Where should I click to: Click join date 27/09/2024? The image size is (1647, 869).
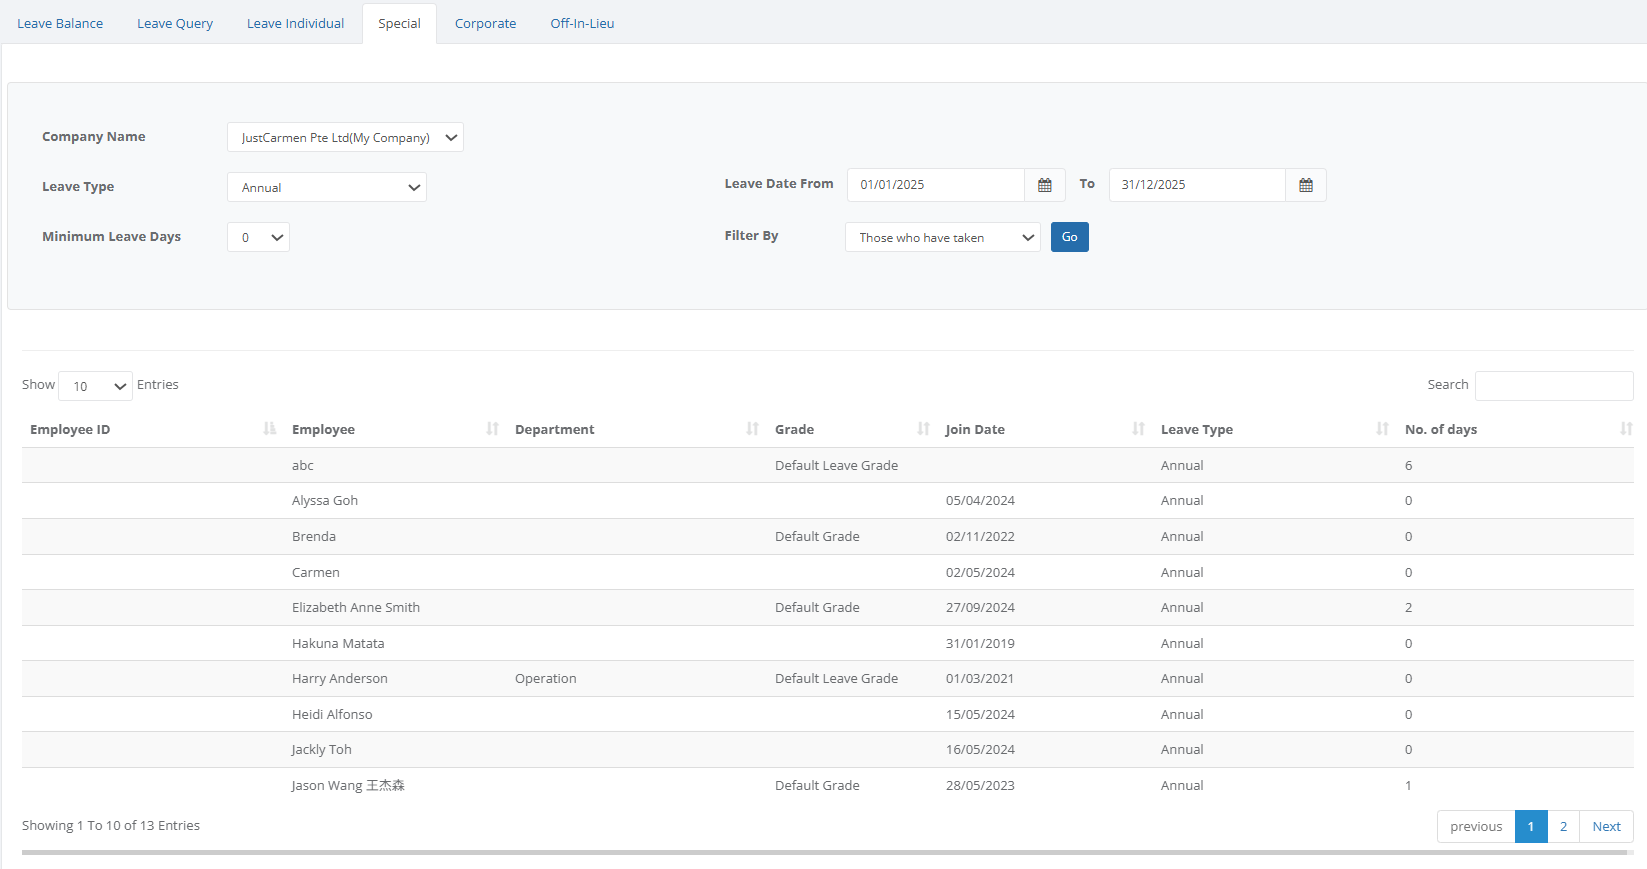980,607
